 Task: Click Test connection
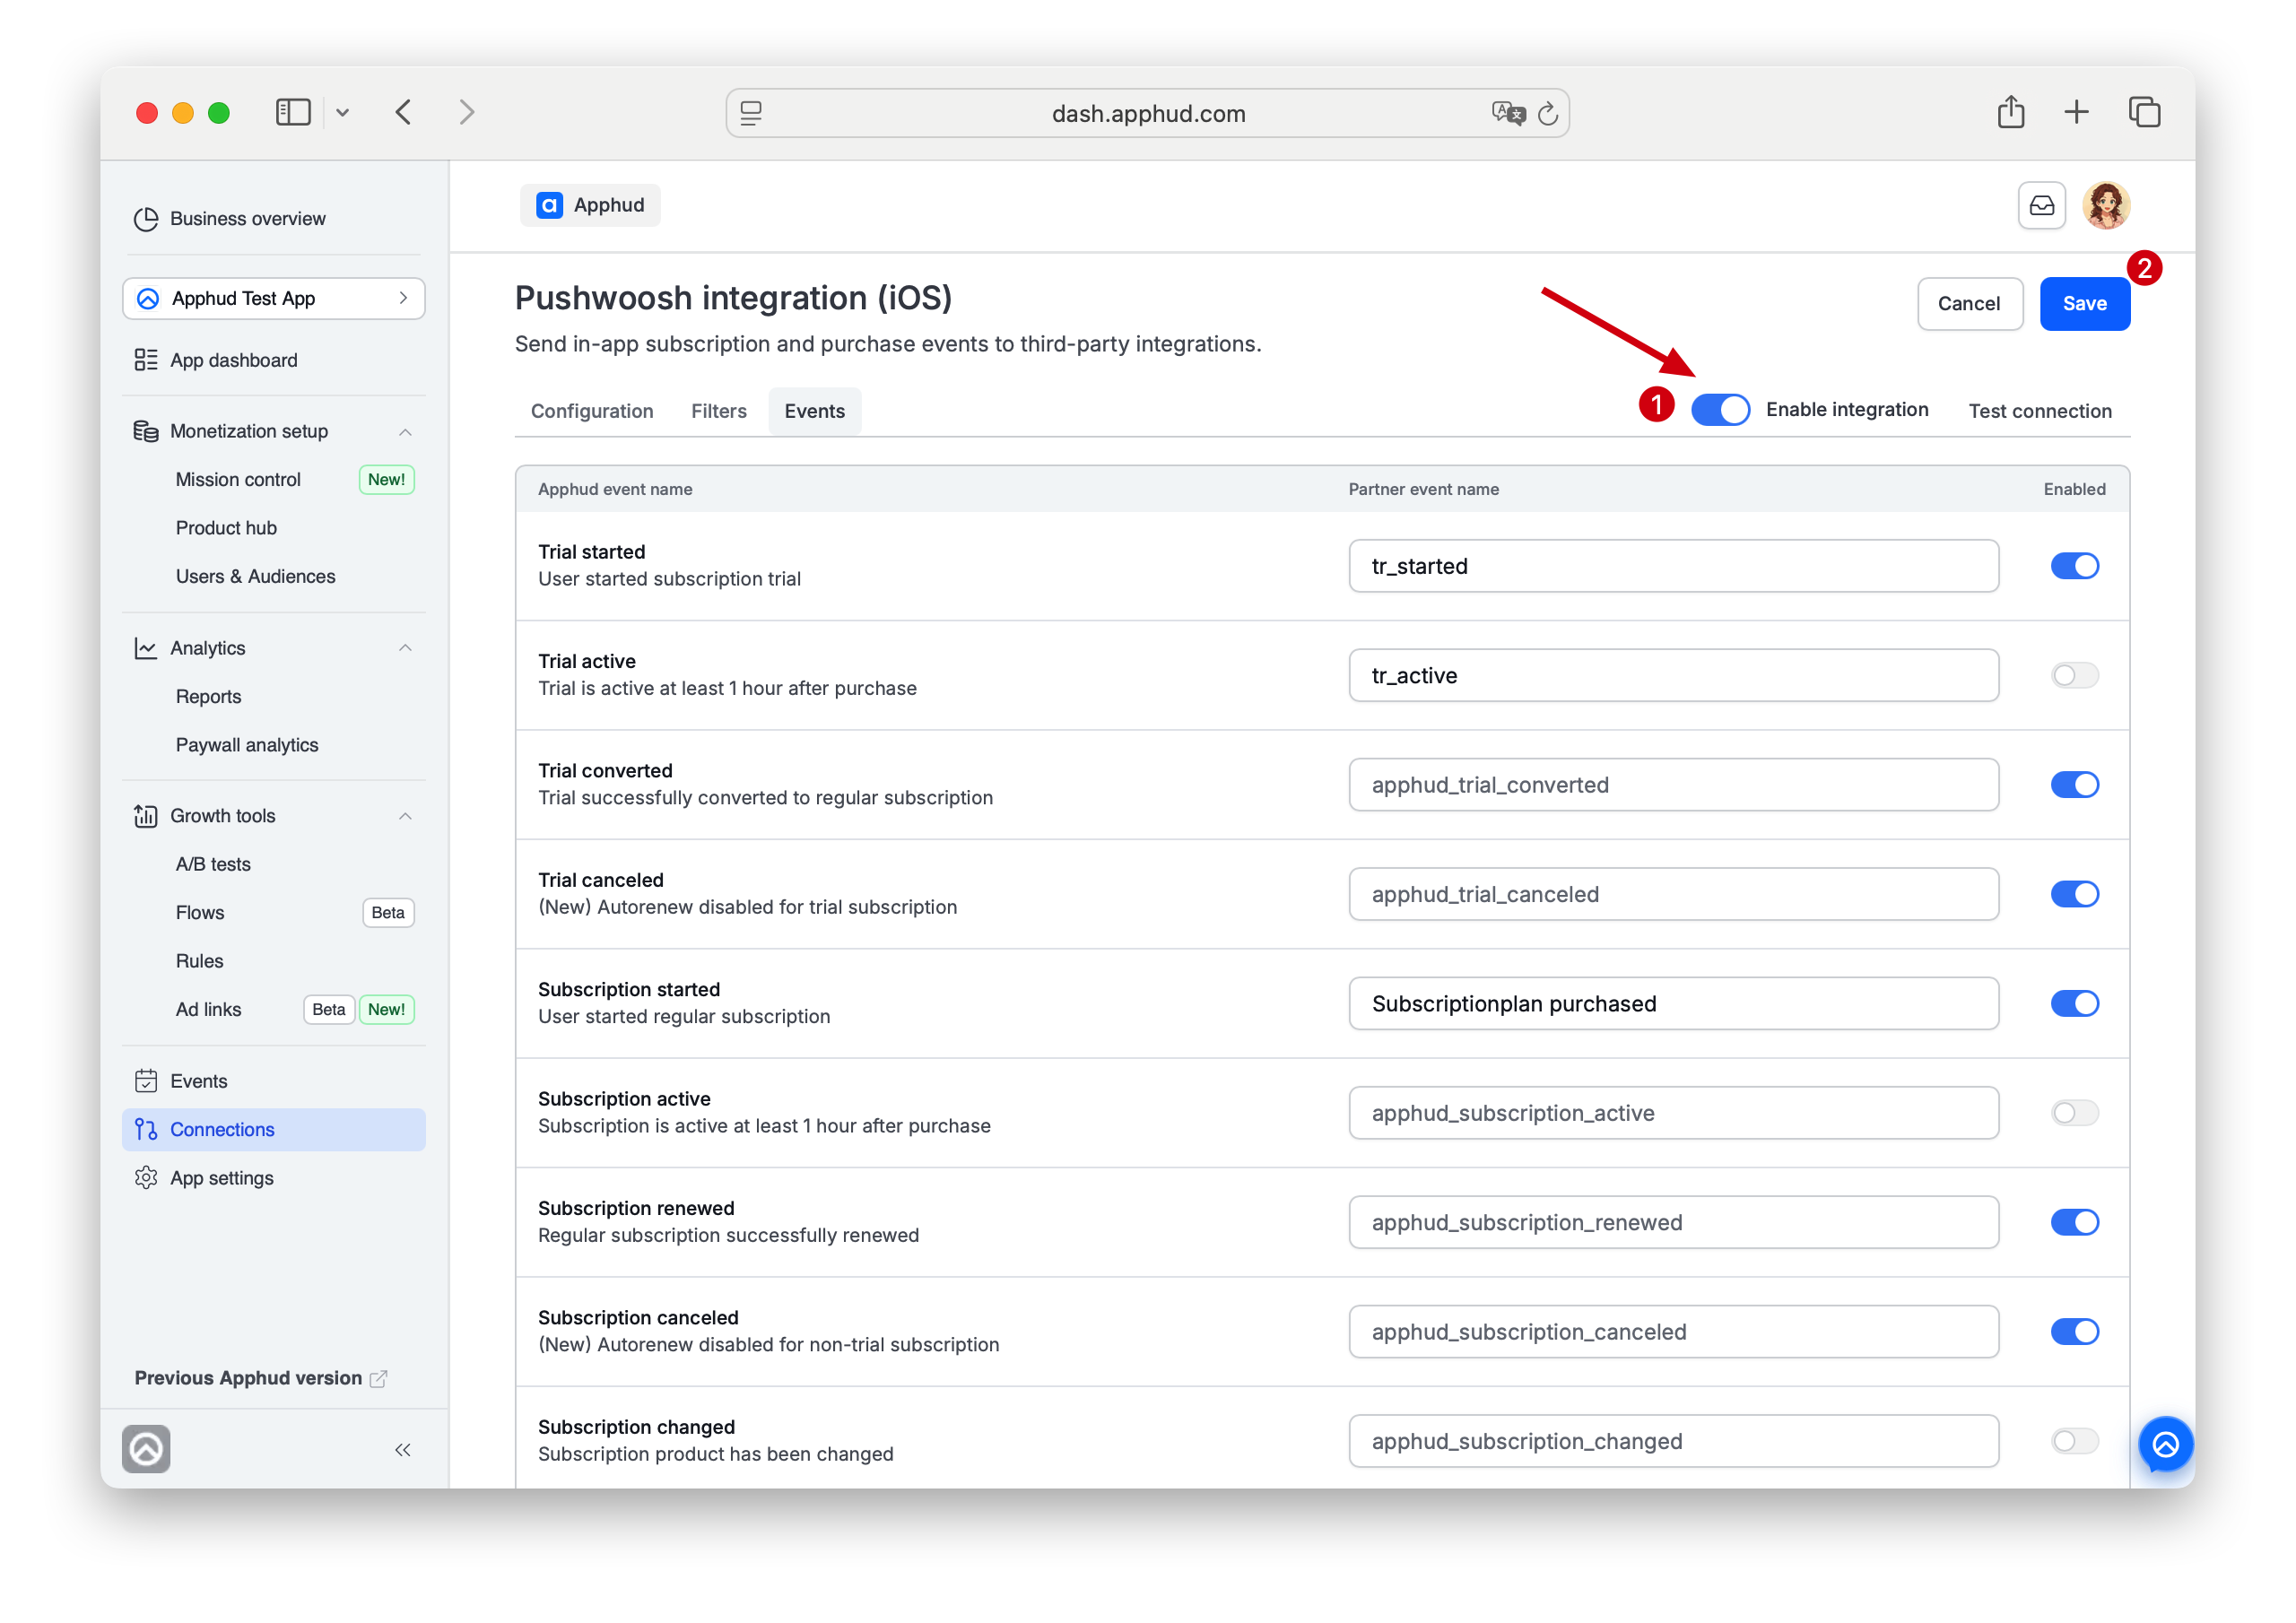point(2040,411)
